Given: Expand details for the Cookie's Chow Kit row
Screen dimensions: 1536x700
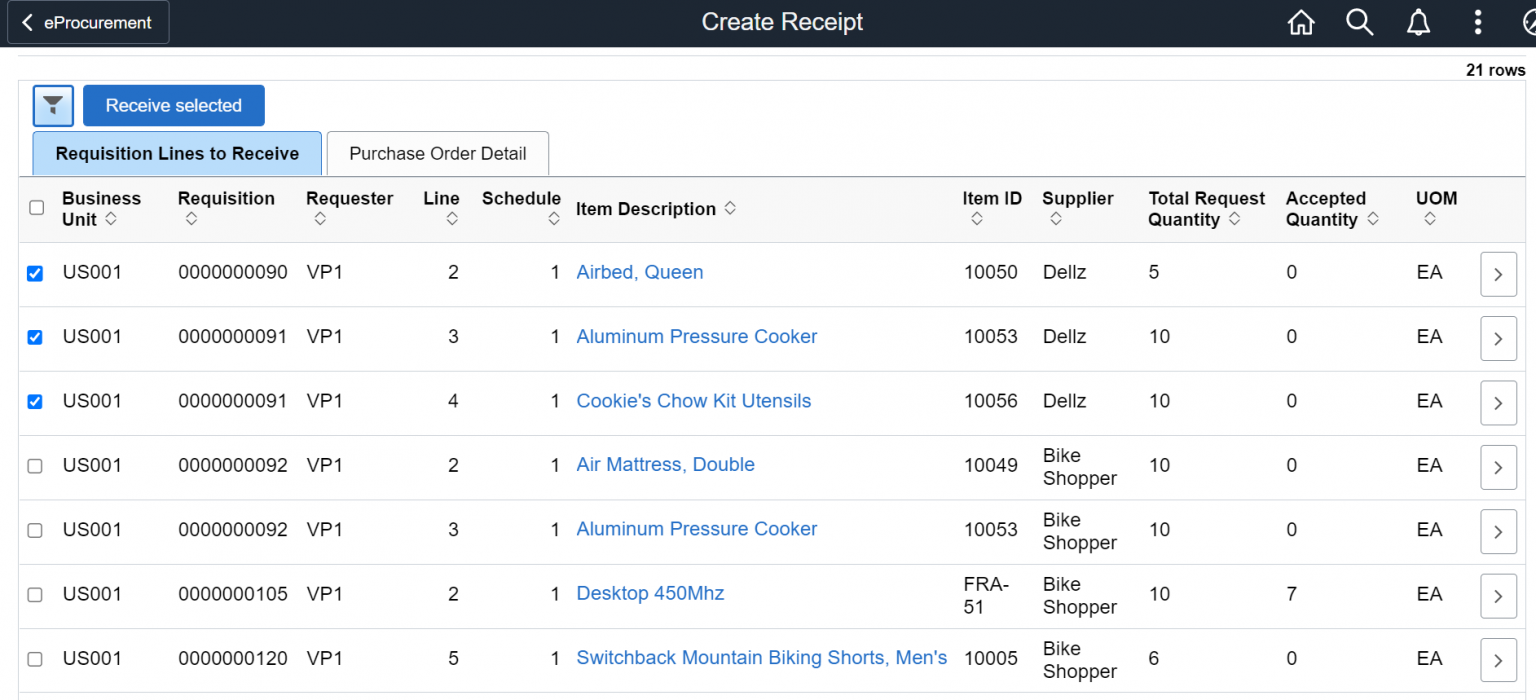Looking at the screenshot, I should 1498,402.
